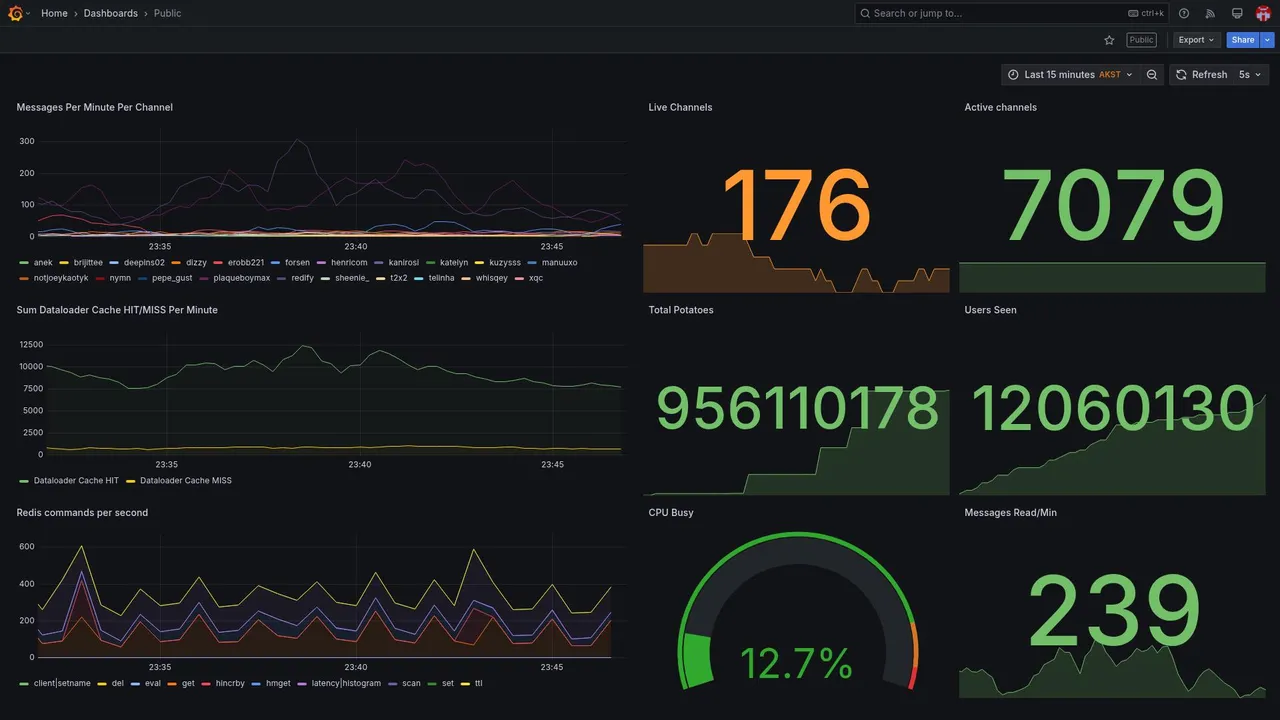Screen dimensions: 1280x720
Task: Go to Home breadcrumb
Action: click(54, 13)
